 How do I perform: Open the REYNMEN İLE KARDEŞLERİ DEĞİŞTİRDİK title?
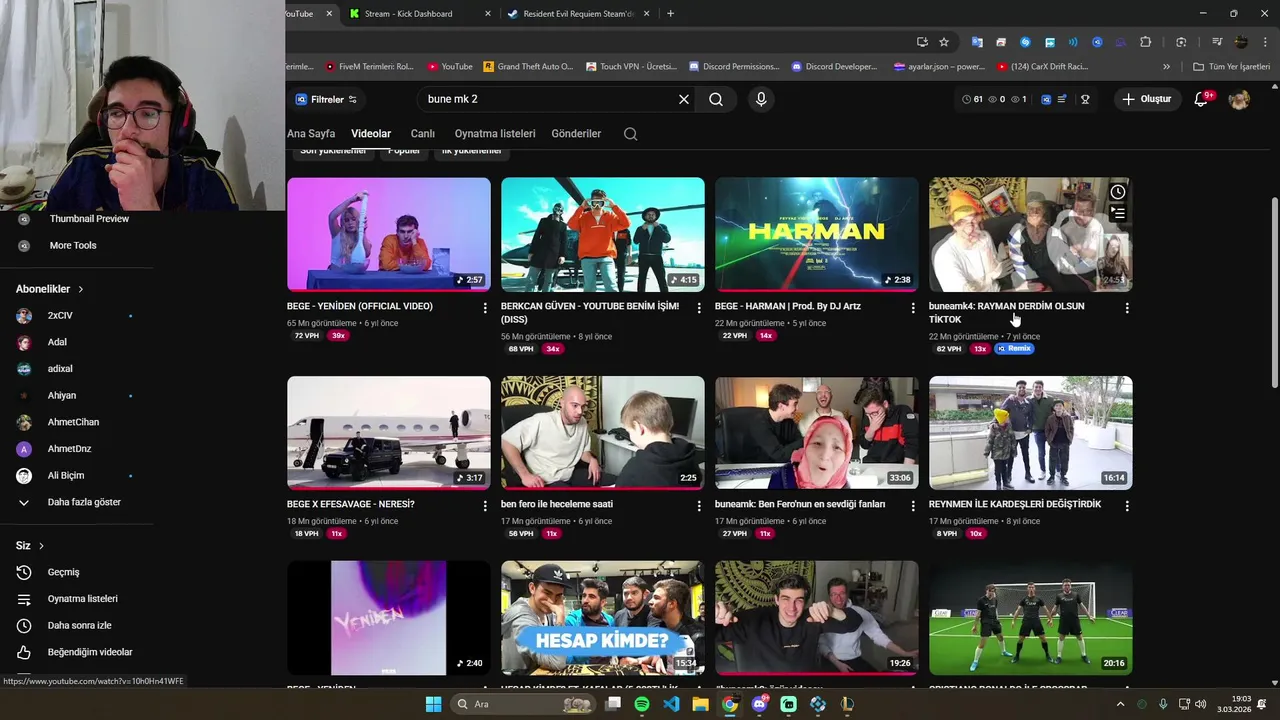pyautogui.click(x=1015, y=504)
